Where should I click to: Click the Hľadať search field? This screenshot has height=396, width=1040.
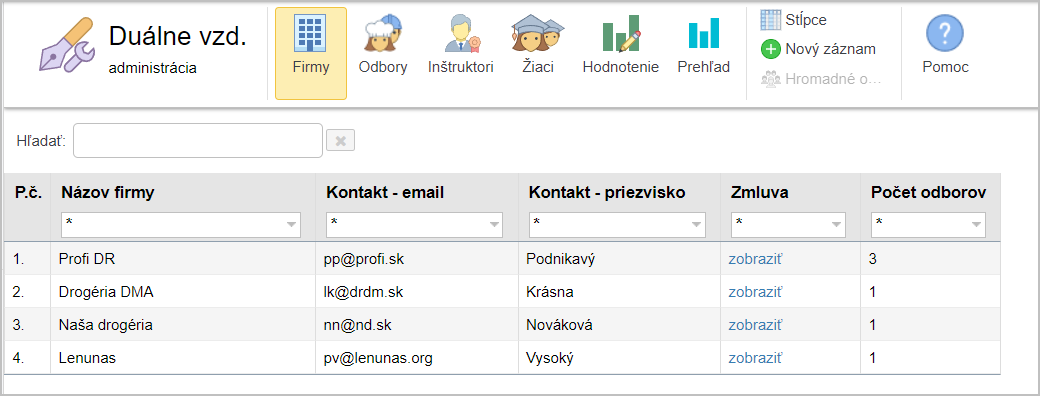[x=198, y=141]
